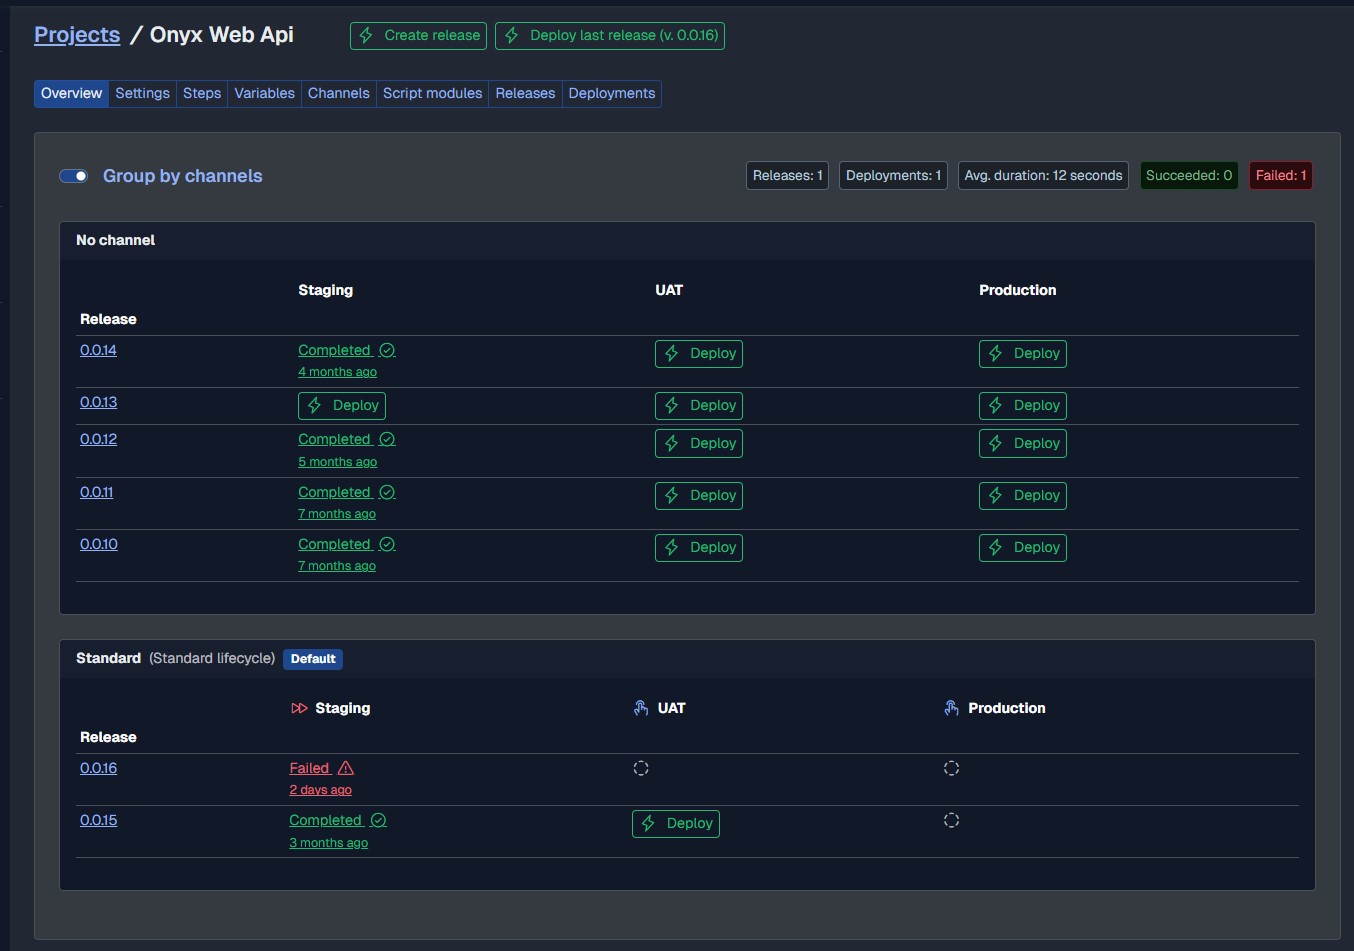1354x951 pixels.
Task: Click the Succeeded: 0 badge
Action: (1189, 175)
